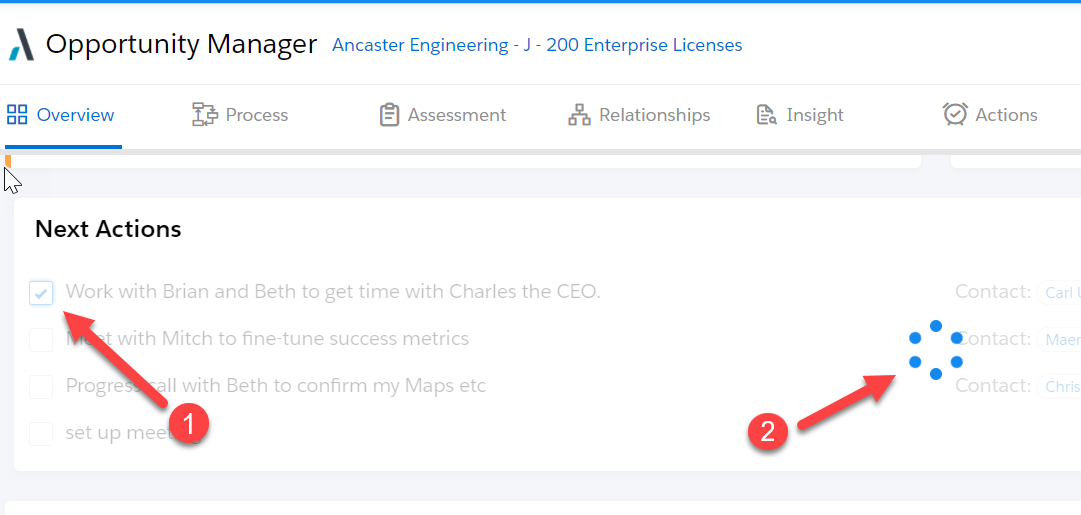Click the Overview grid icon
This screenshot has width=1081, height=515.
(17, 115)
